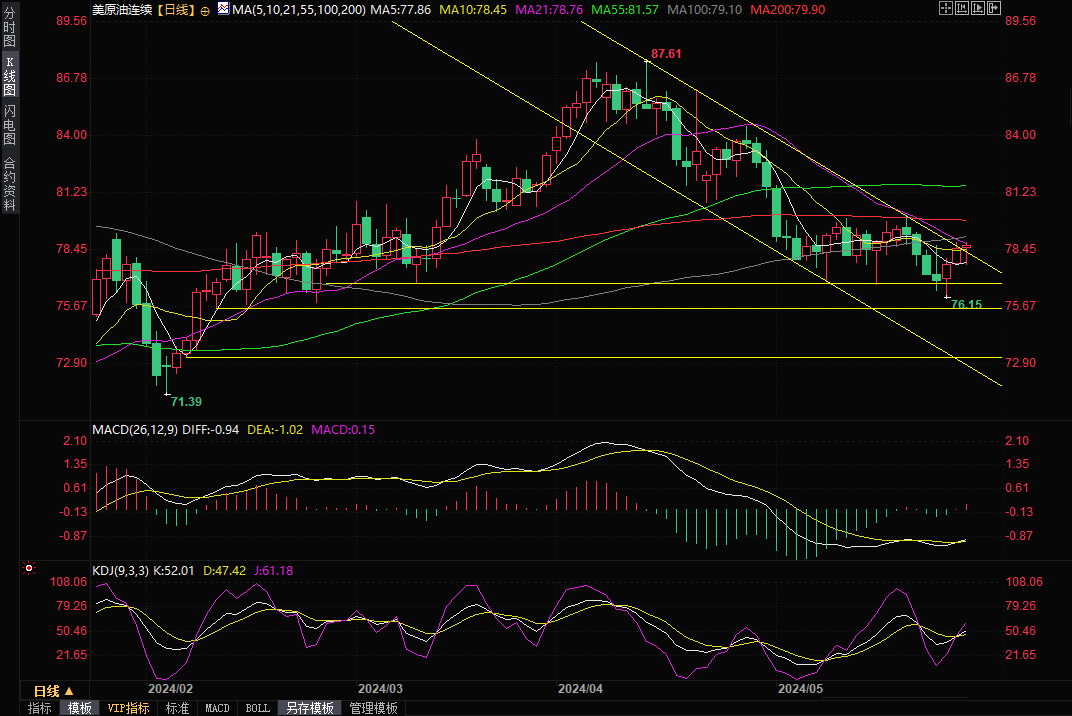1072x716 pixels.
Task: Click the expand panel arrow icon
Action: 996,8
